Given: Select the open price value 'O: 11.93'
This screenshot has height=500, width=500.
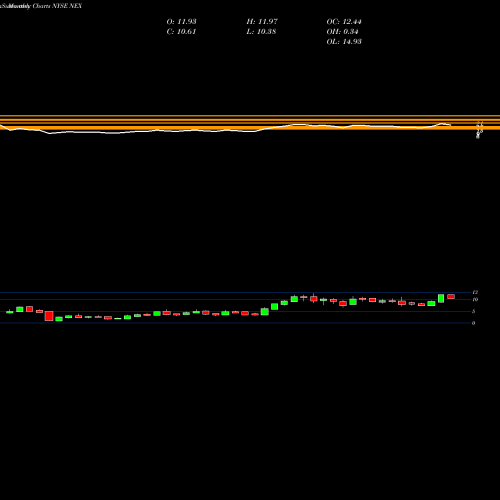Looking at the screenshot, I should (181, 22).
